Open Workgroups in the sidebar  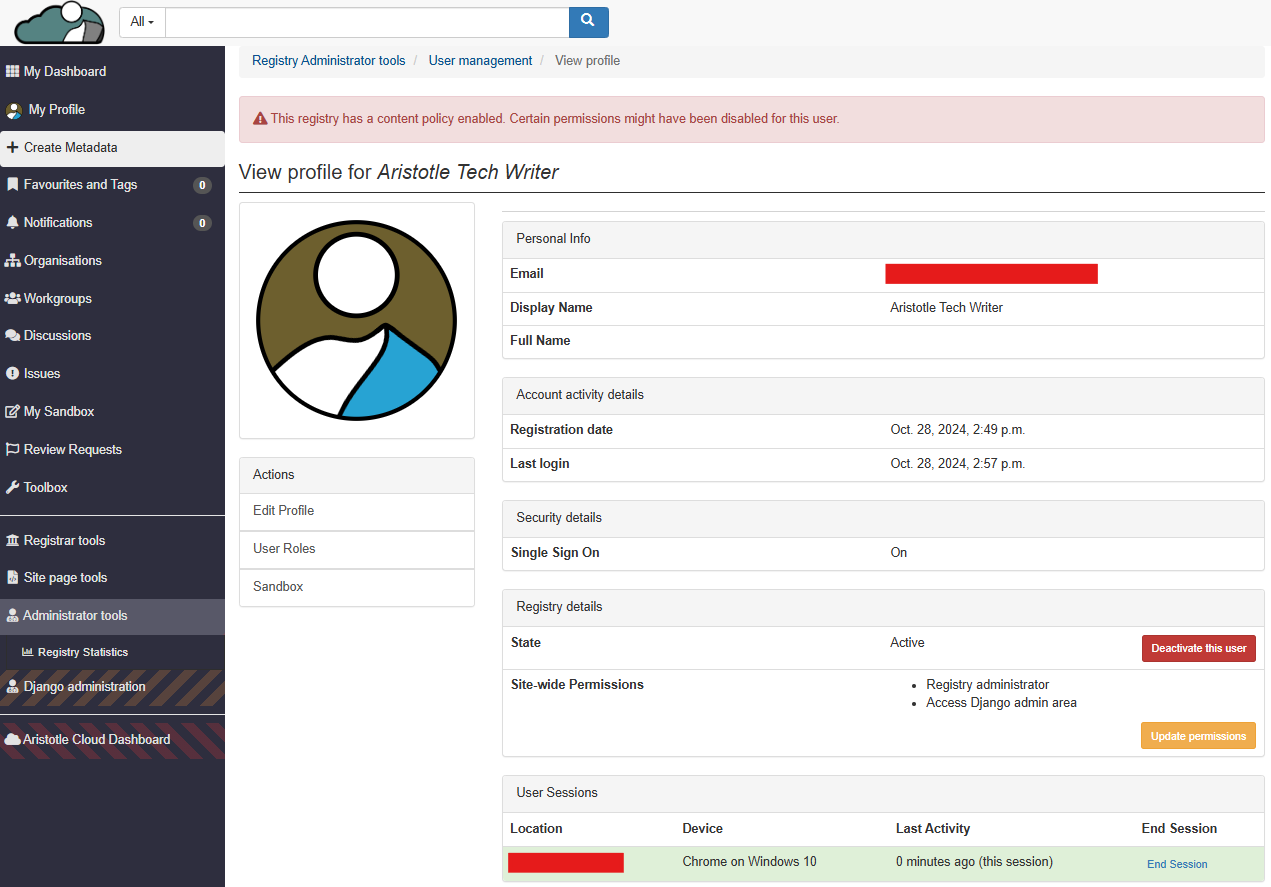pyautogui.click(x=57, y=299)
